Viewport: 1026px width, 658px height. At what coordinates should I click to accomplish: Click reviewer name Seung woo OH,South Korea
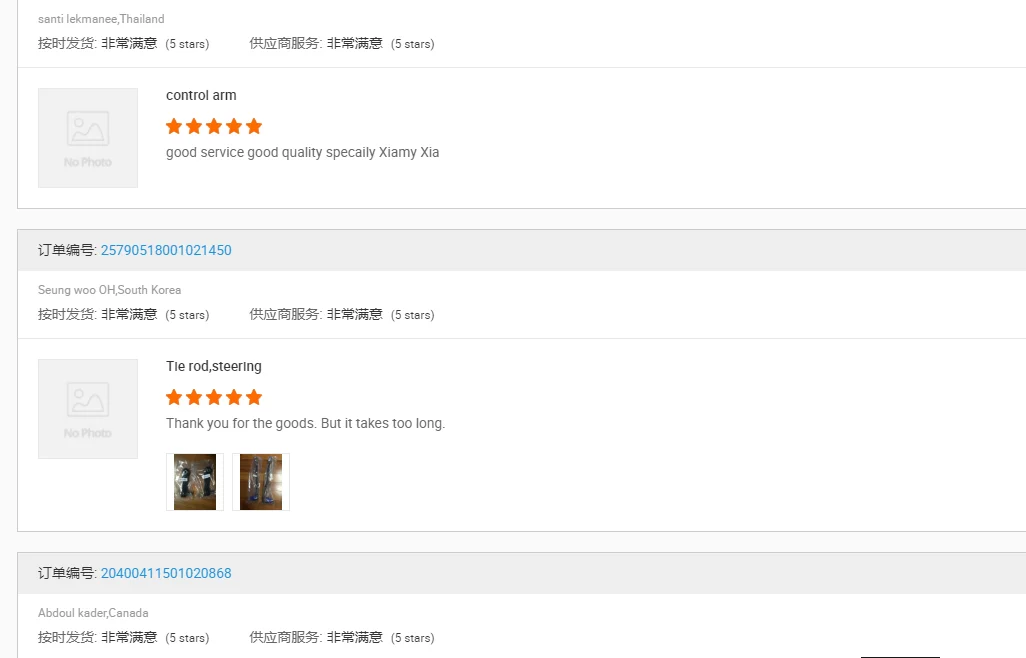(110, 290)
